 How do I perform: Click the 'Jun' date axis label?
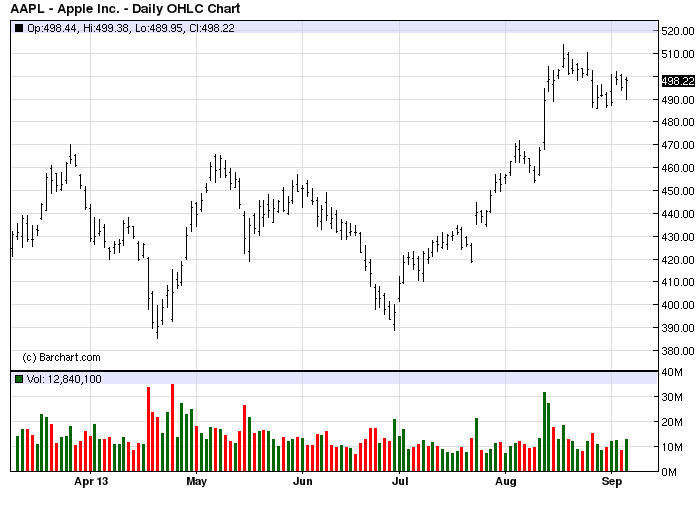coord(302,482)
